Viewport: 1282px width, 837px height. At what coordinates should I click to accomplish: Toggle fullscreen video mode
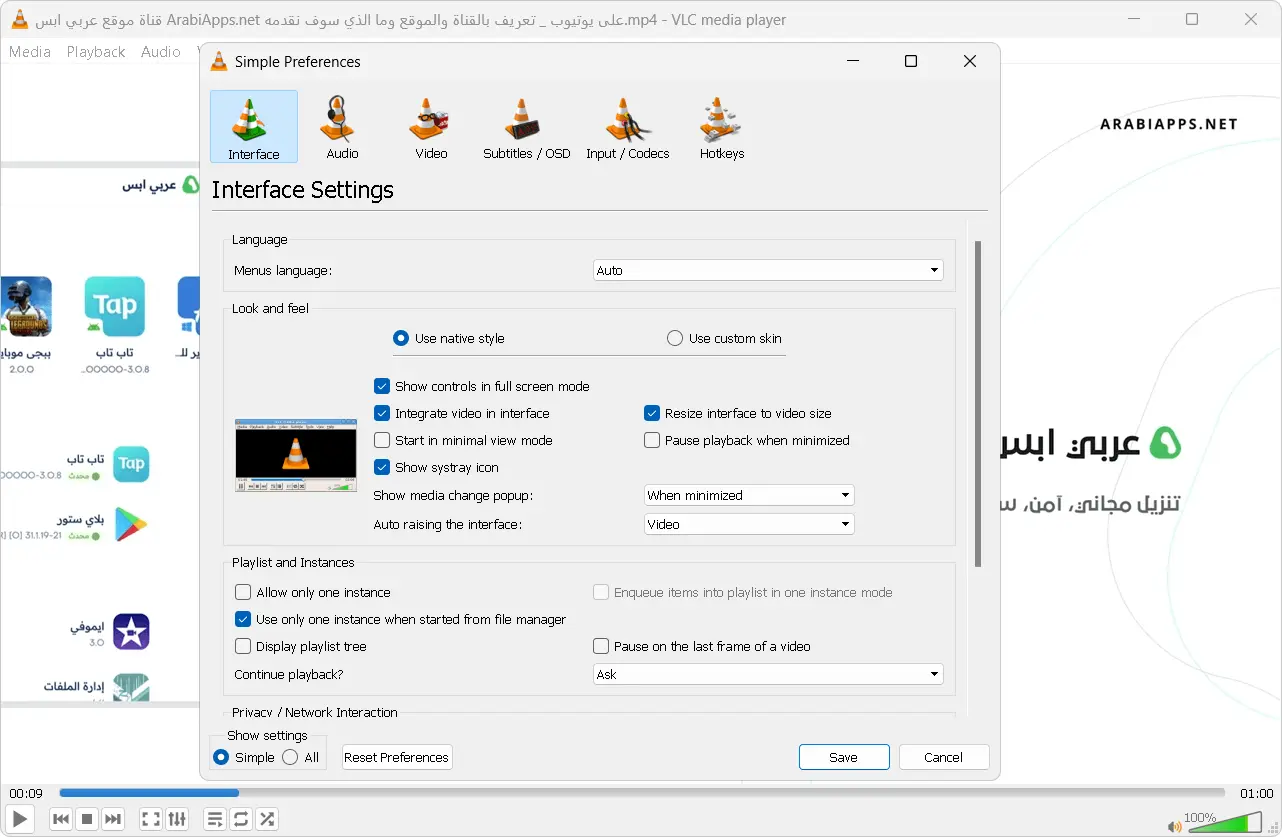pyautogui.click(x=149, y=818)
